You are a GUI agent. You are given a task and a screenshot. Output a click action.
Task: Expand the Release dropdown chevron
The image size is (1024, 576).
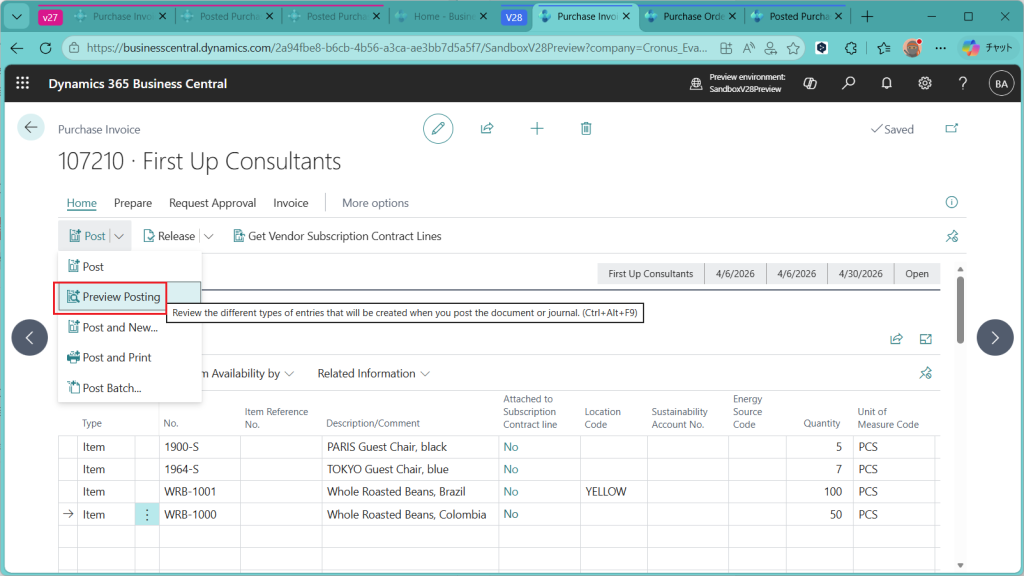click(x=209, y=237)
